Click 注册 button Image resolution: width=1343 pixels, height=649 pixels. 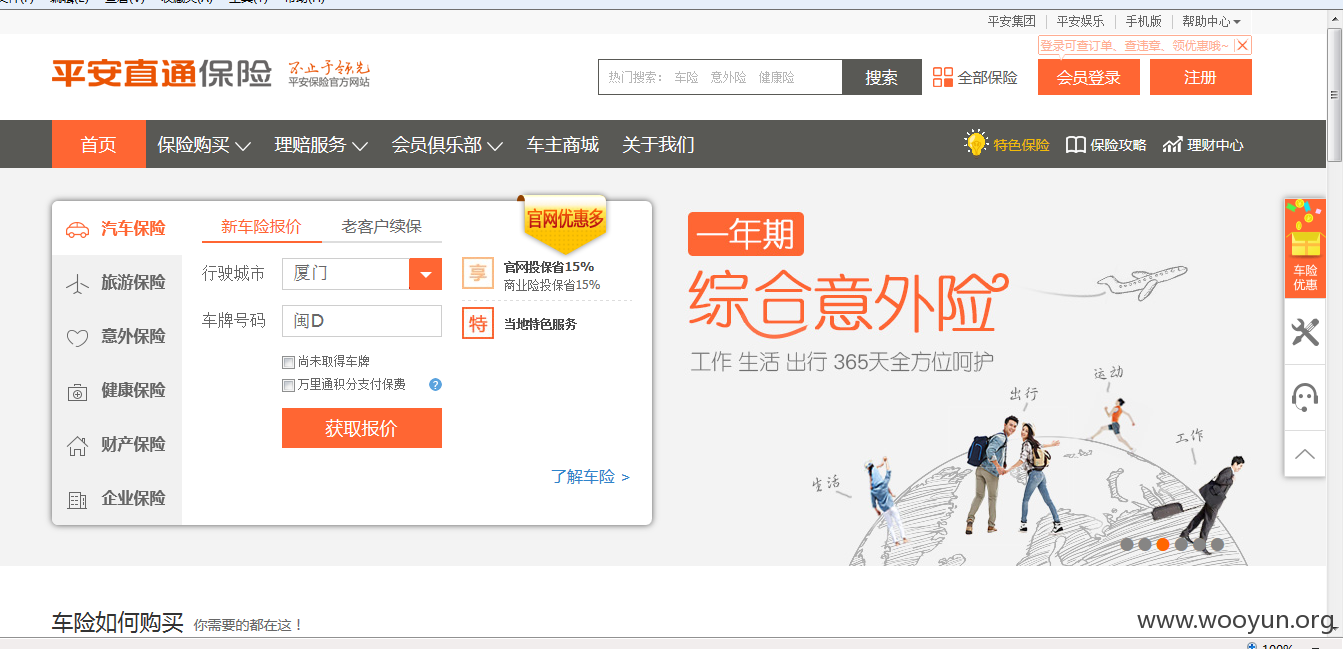click(x=1201, y=77)
